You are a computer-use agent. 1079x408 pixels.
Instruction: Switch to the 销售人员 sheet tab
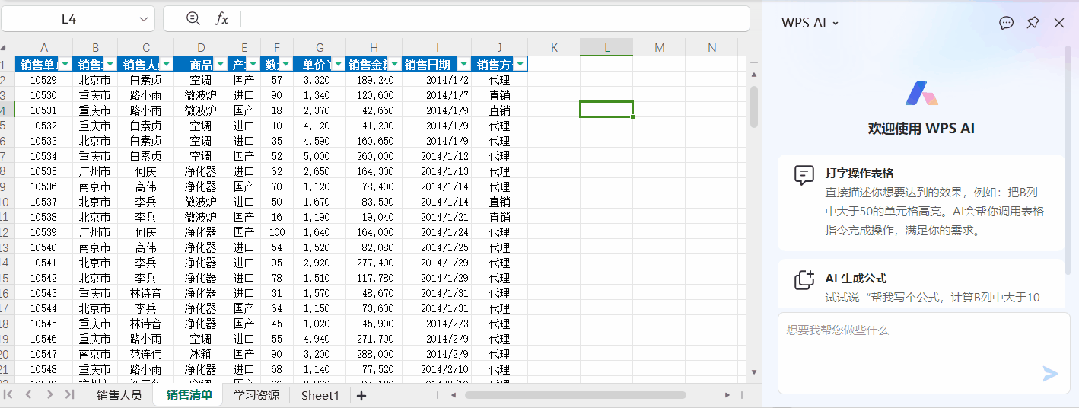point(119,396)
